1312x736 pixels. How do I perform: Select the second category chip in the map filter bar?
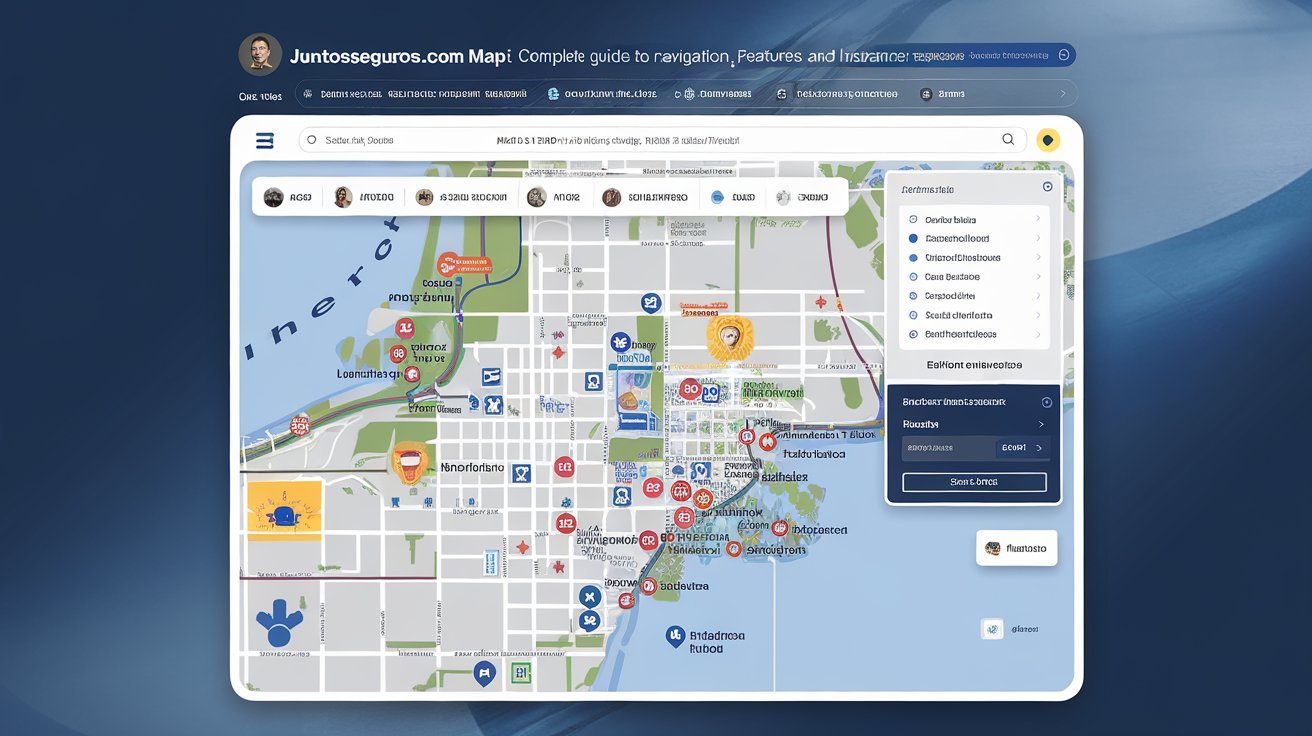(363, 198)
